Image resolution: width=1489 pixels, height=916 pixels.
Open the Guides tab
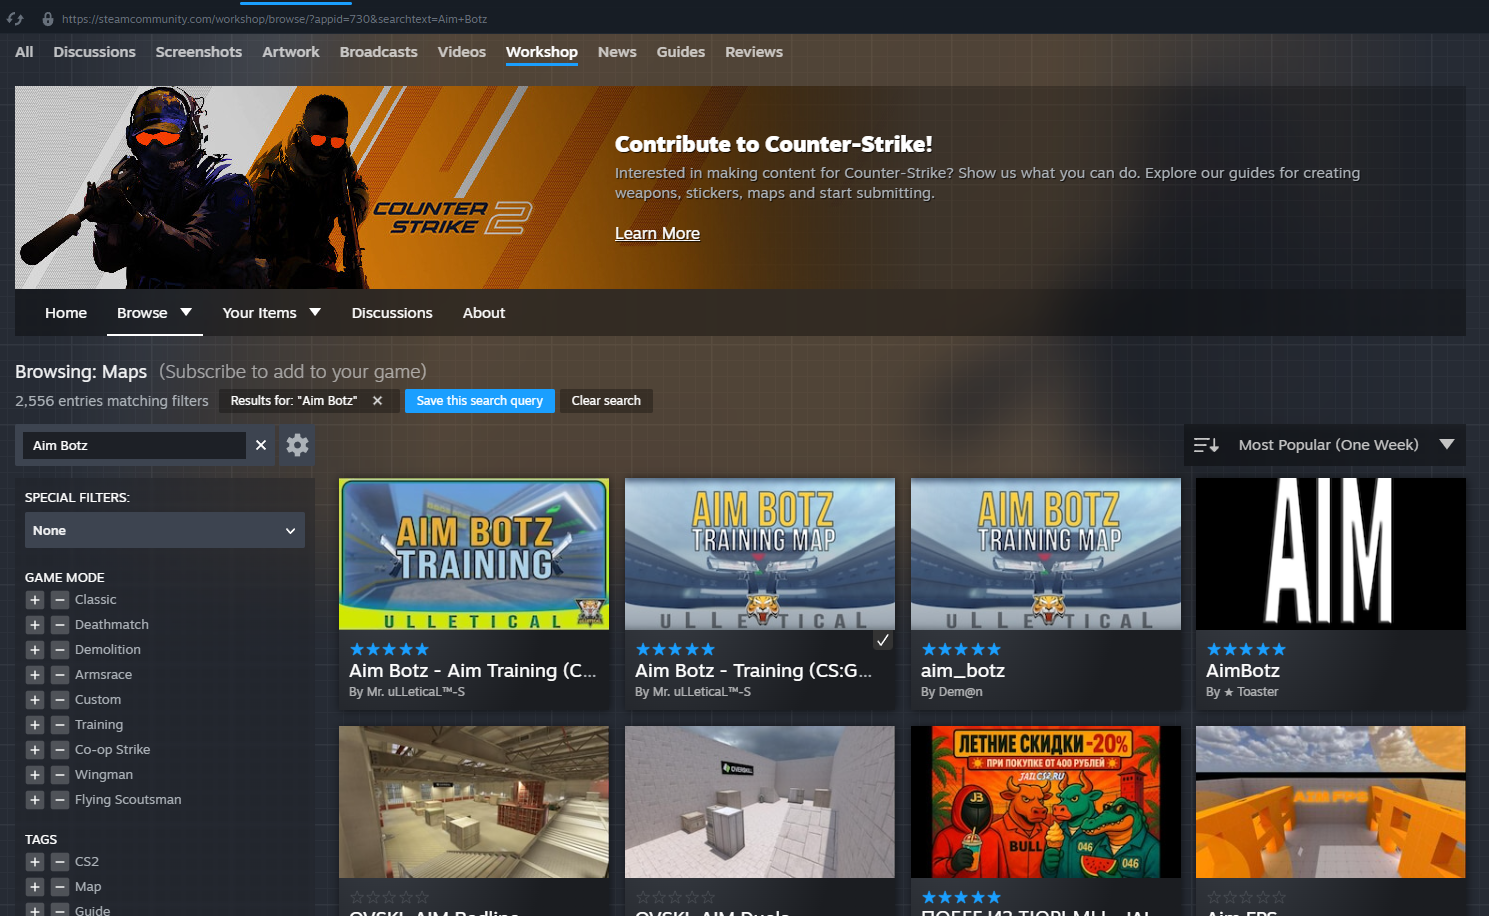pos(680,52)
